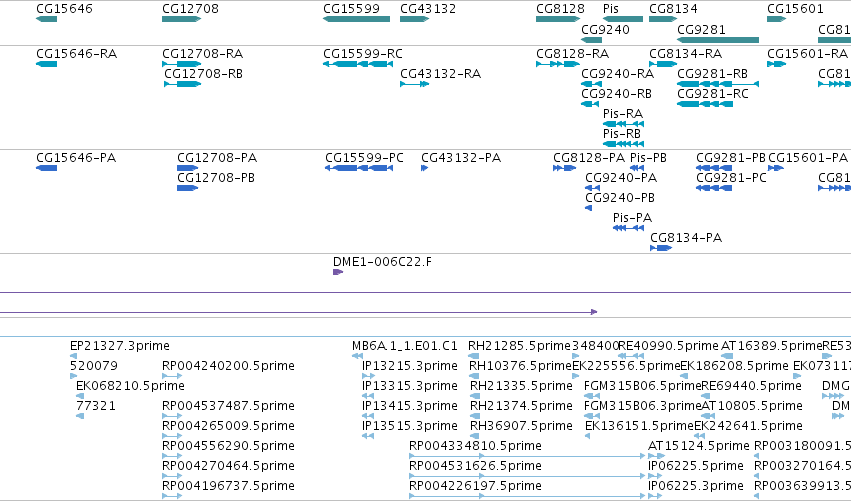Select EST EP21327.3prime
851x501 pixels.
pyautogui.click(x=73, y=356)
